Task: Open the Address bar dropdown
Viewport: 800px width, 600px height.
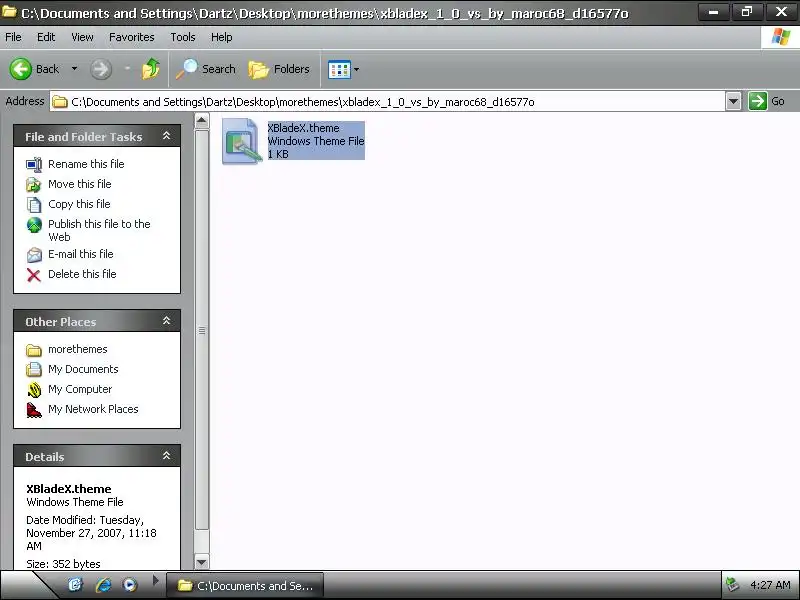Action: [733, 101]
